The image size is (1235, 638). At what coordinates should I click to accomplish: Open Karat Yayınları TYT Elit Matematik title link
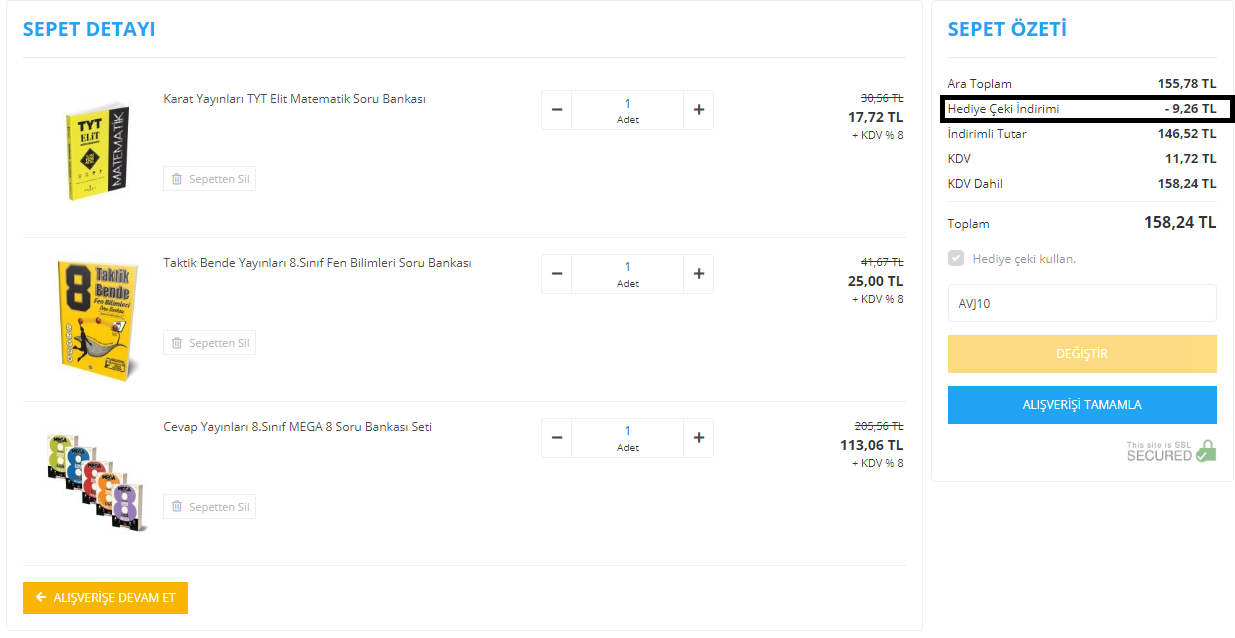[295, 99]
